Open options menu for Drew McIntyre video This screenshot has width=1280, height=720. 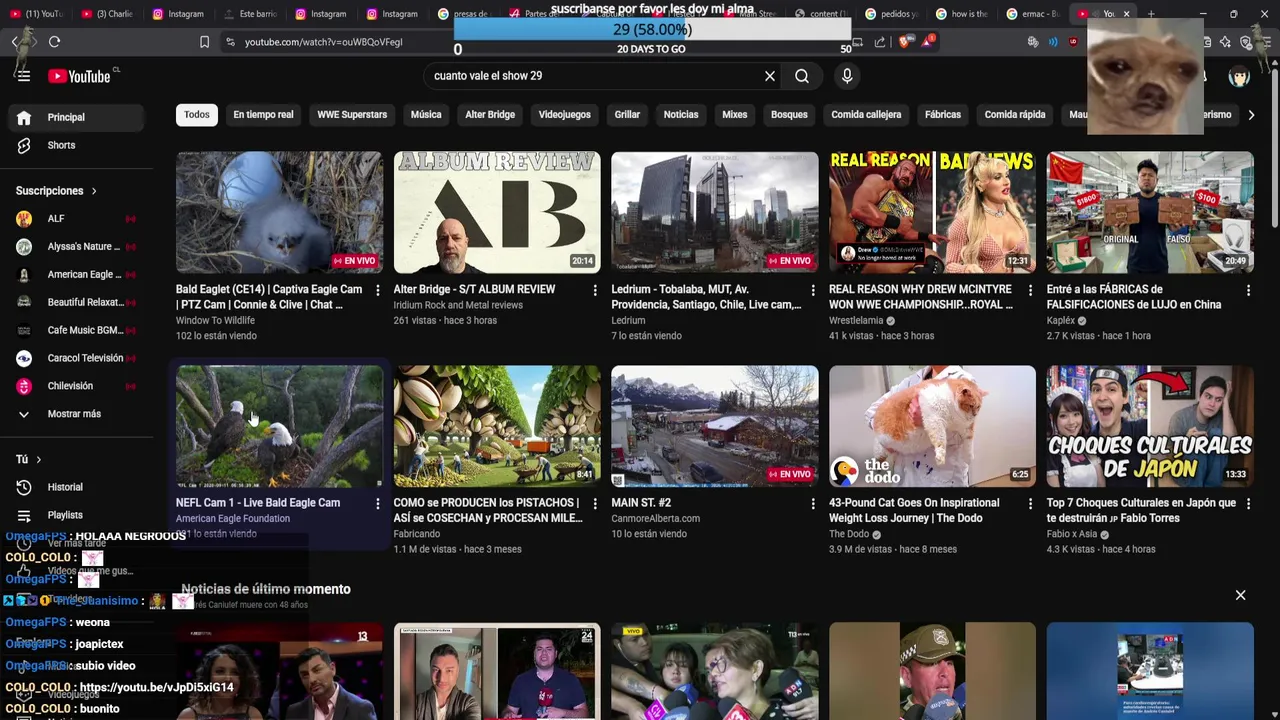tap(1030, 290)
